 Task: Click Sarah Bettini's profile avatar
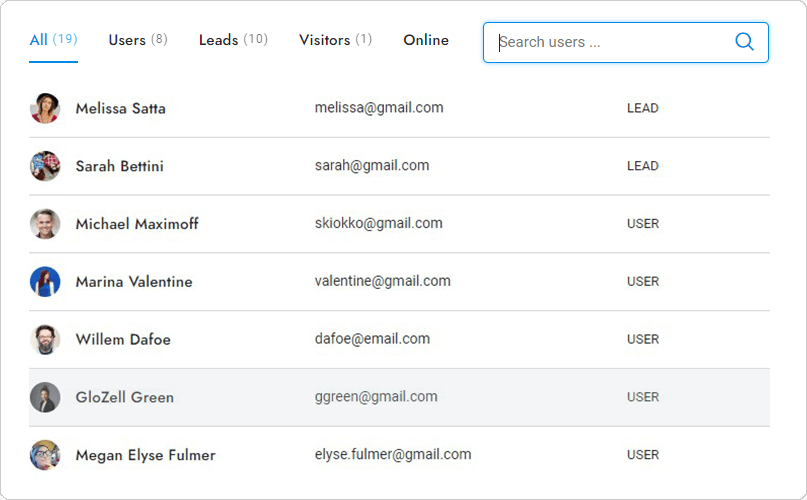tap(45, 166)
